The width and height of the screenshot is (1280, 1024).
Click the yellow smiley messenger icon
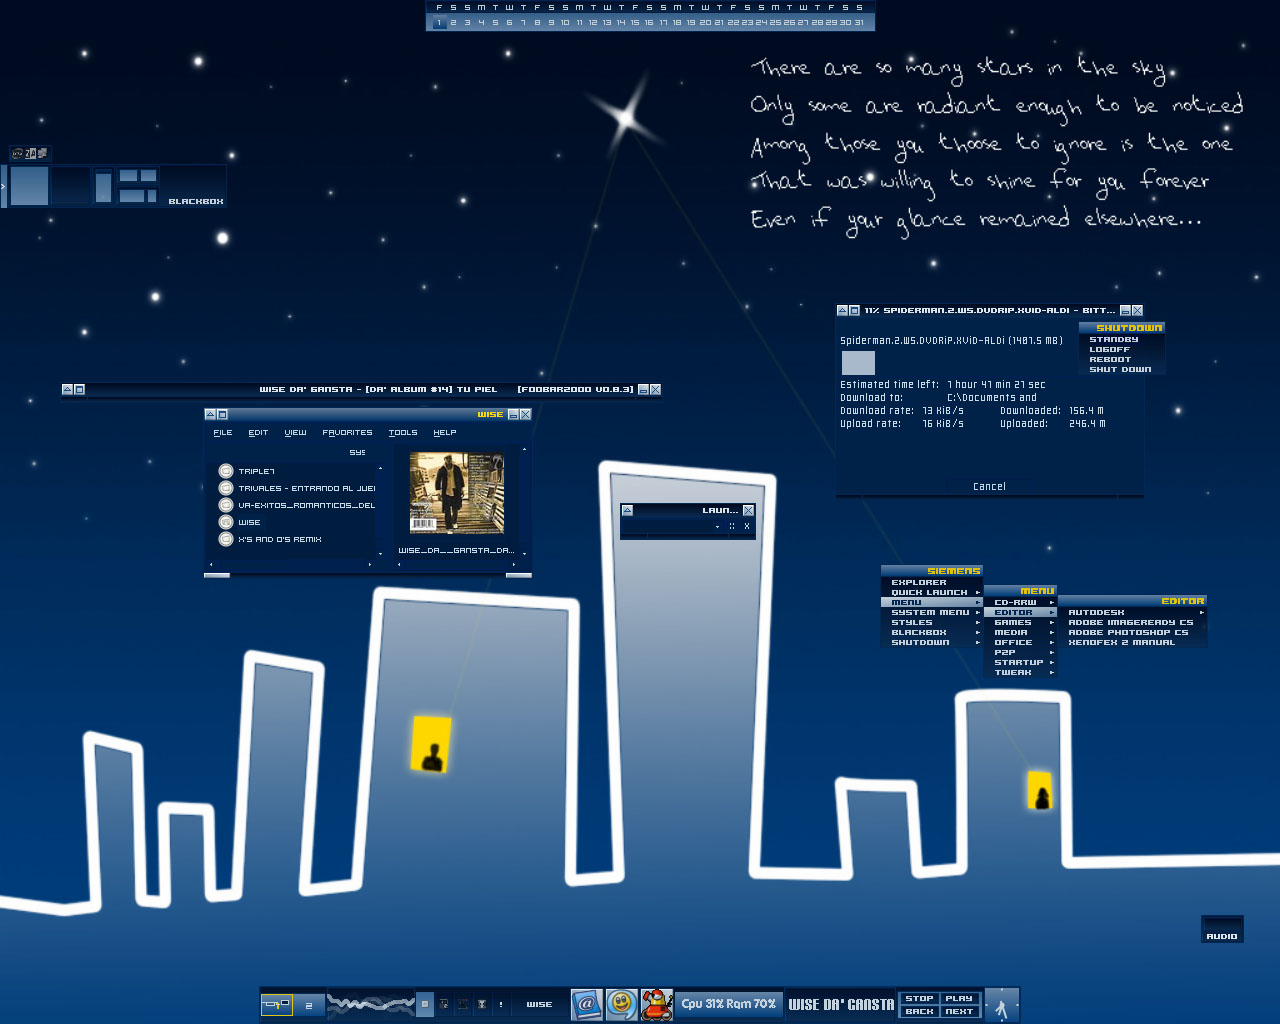pyautogui.click(x=621, y=1004)
